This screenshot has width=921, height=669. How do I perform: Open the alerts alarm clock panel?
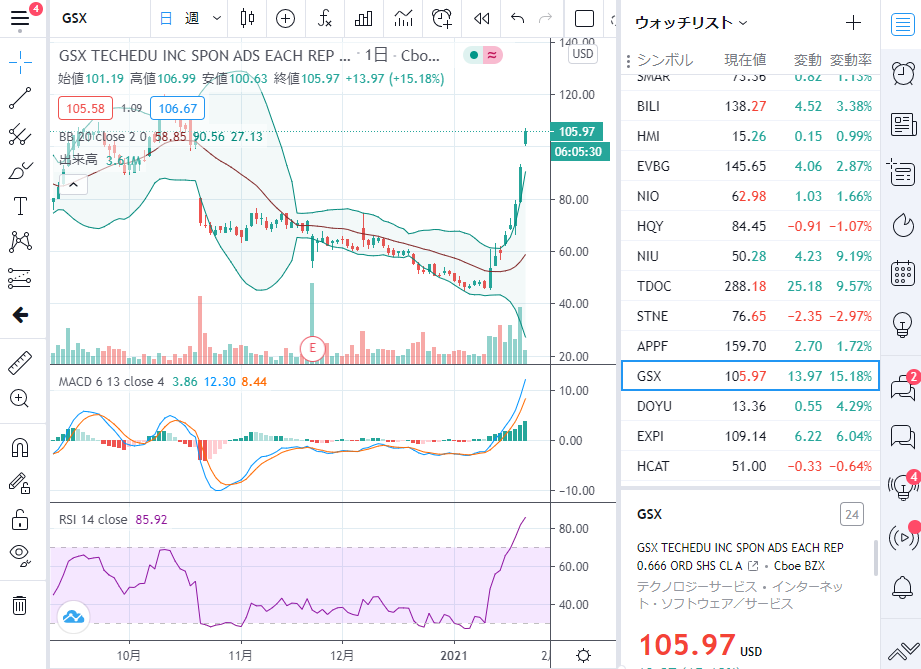pyautogui.click(x=902, y=73)
